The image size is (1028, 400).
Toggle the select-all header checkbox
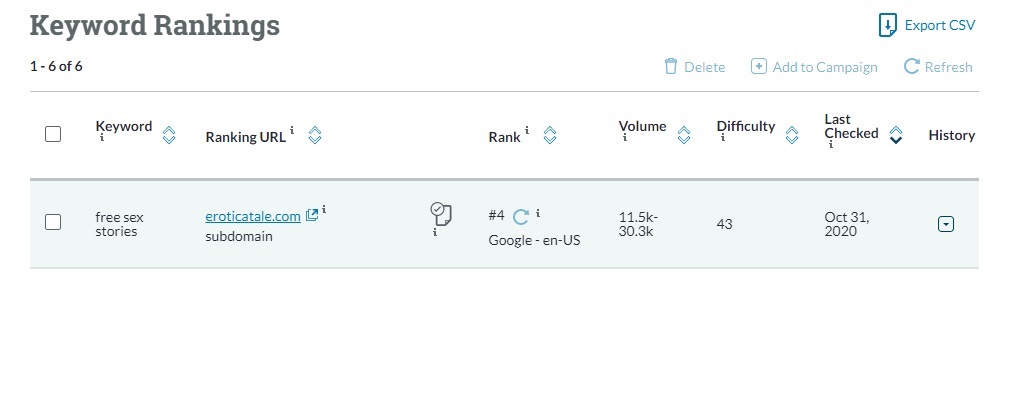point(54,134)
